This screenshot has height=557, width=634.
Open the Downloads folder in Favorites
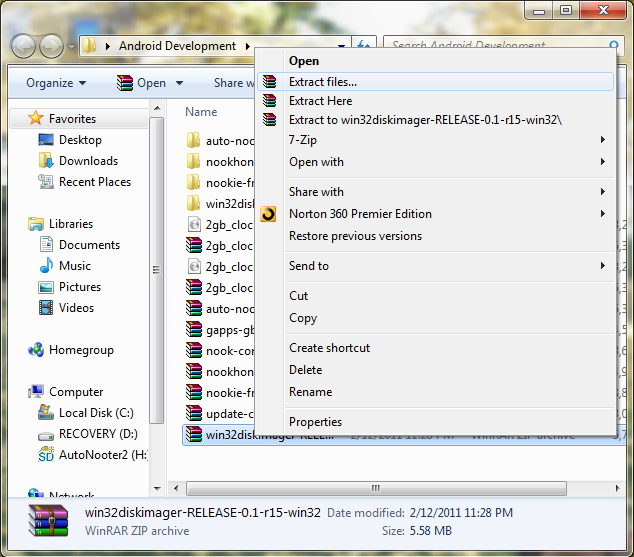(88, 161)
